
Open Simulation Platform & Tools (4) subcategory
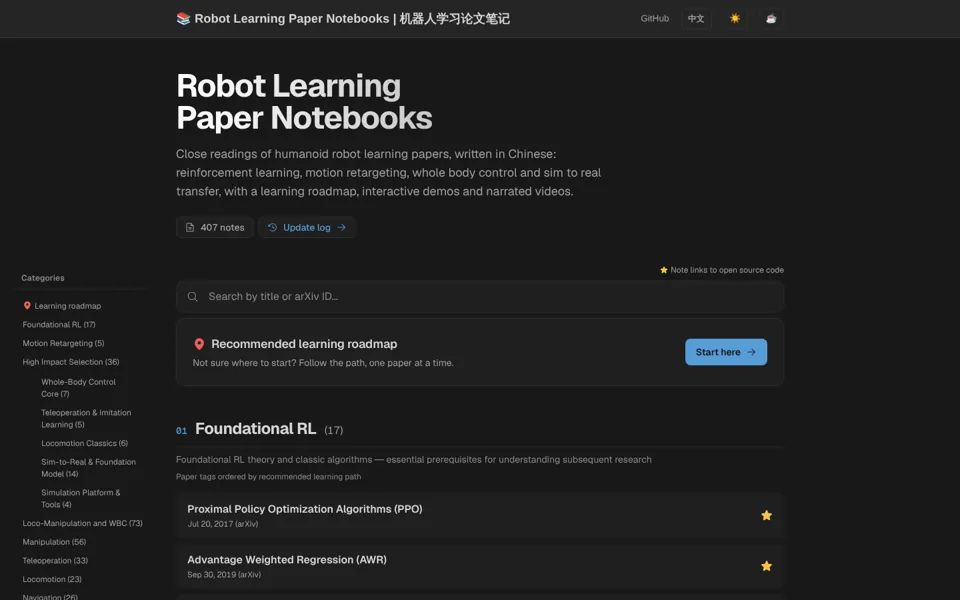(x=80, y=498)
